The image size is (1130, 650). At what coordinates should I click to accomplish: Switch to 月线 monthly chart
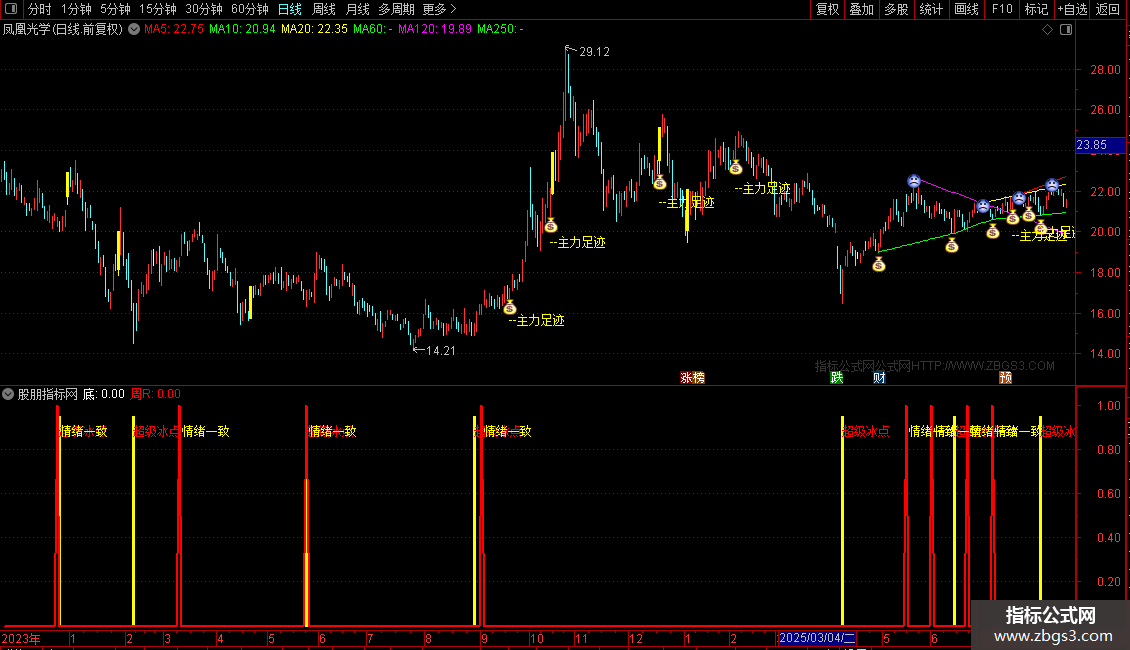(x=357, y=9)
